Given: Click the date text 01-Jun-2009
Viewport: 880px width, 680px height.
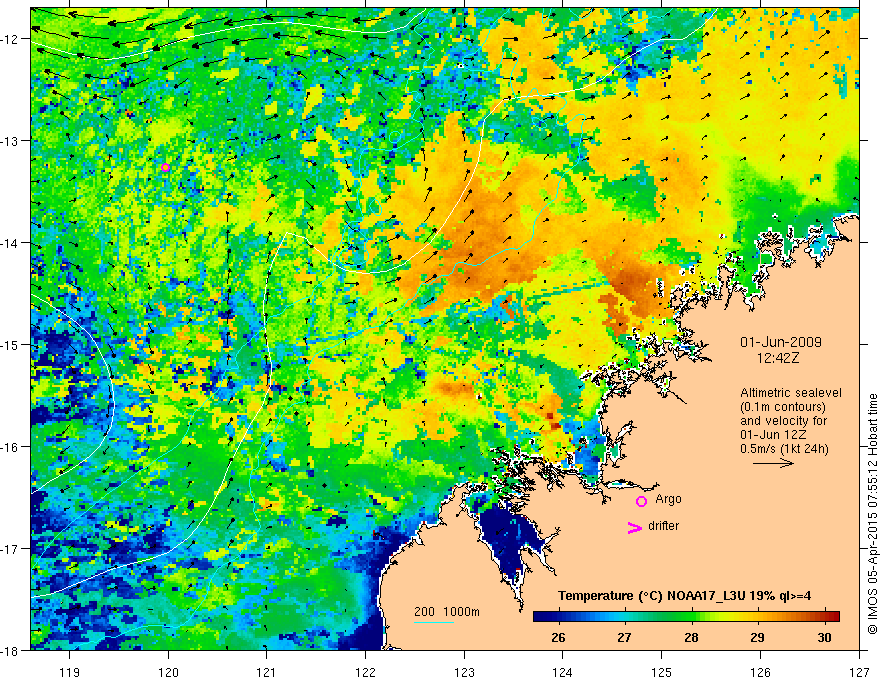Looking at the screenshot, I should pyautogui.click(x=781, y=342).
